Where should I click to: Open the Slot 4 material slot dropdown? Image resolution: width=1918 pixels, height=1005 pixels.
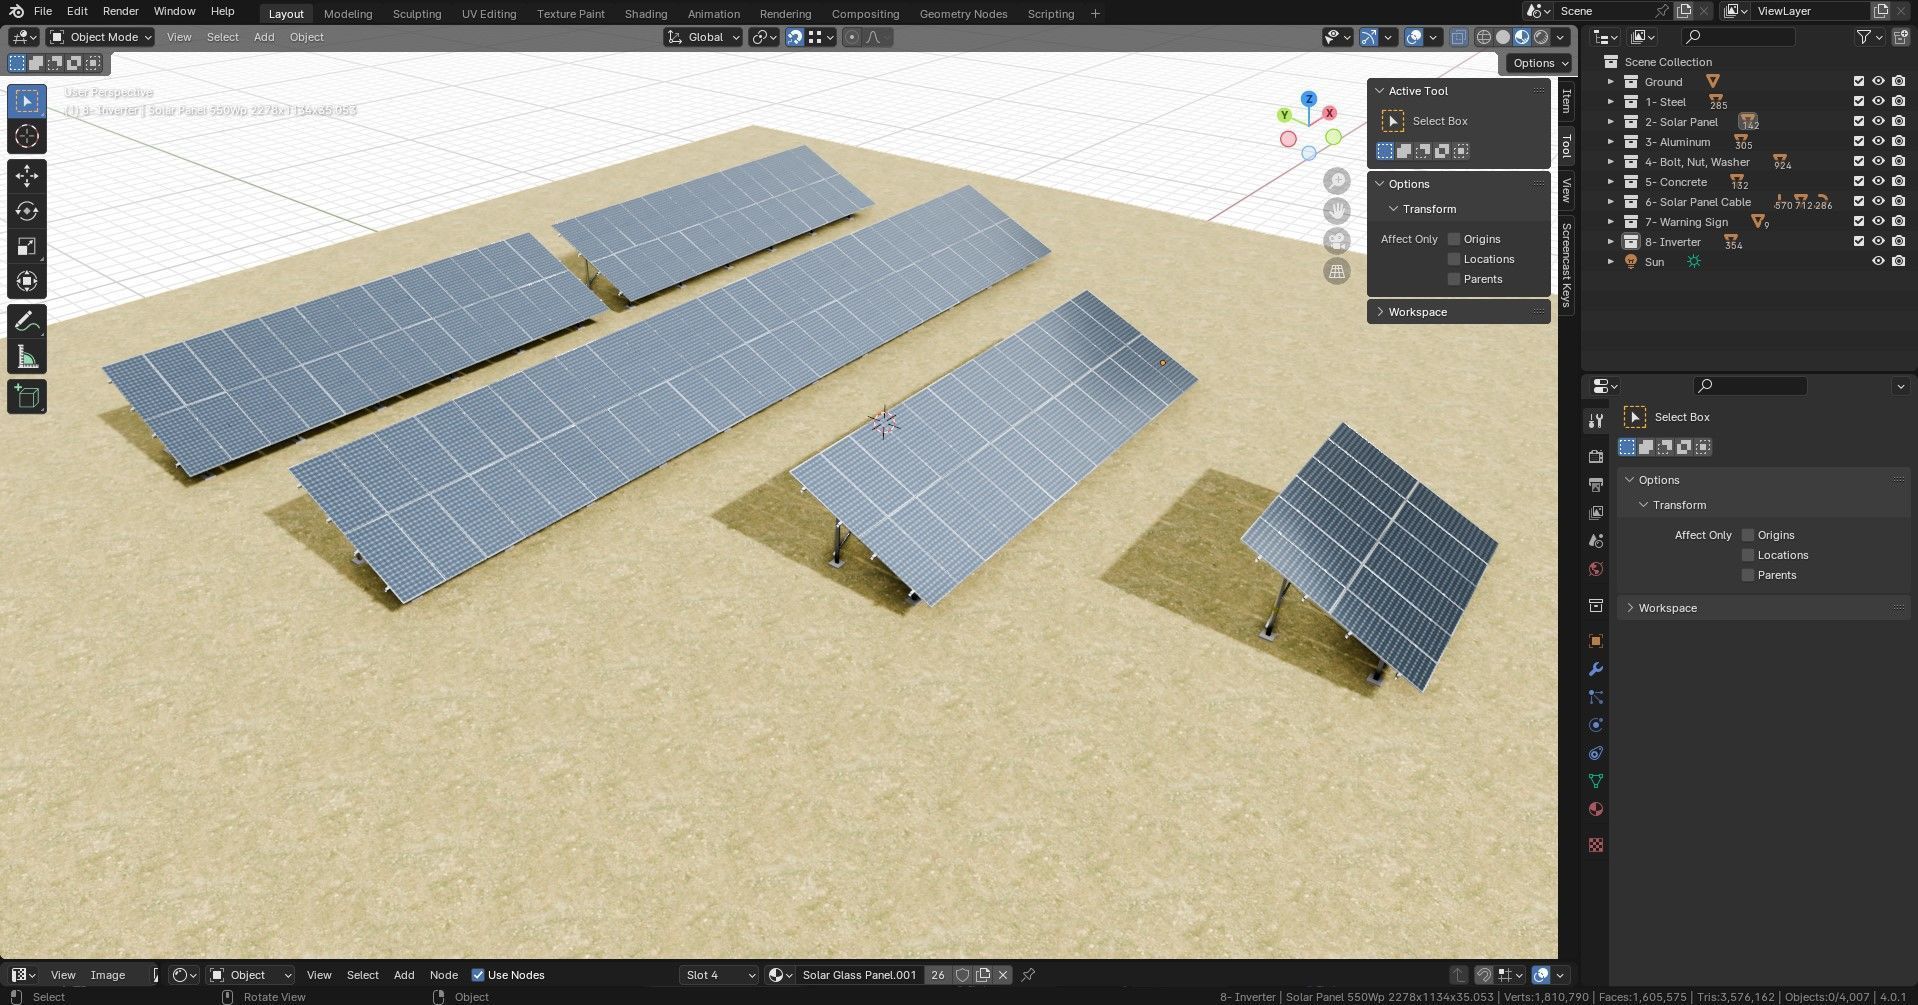coord(720,975)
